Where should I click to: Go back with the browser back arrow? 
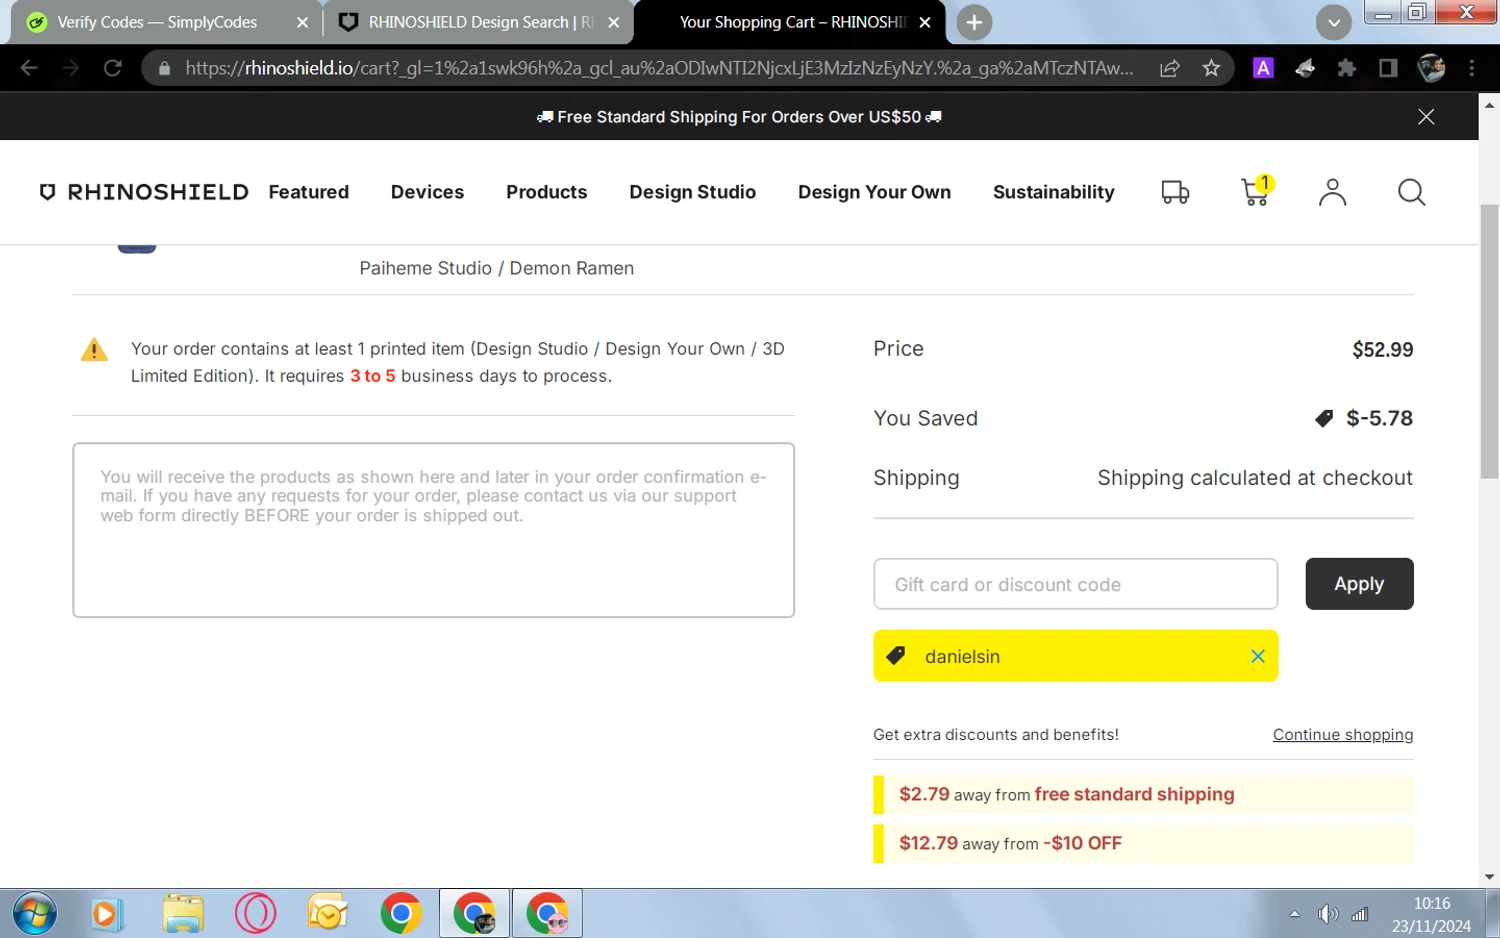pyautogui.click(x=29, y=68)
